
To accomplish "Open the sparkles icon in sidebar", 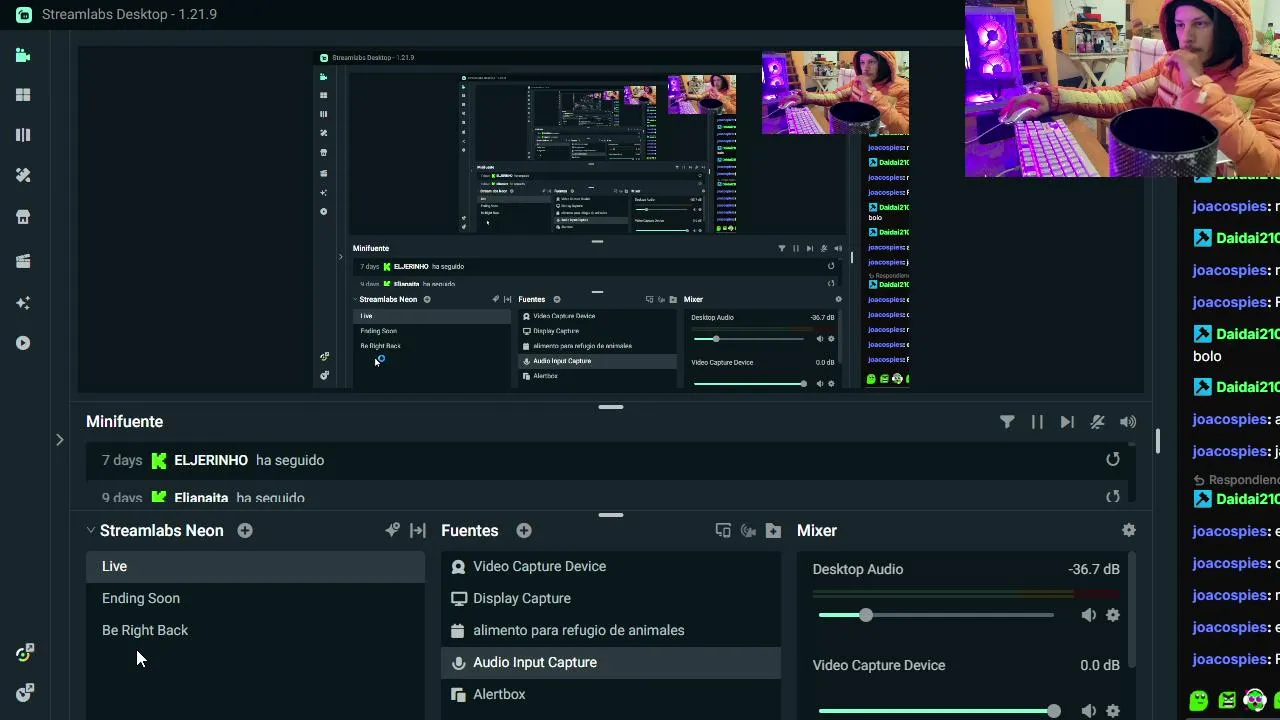I will pyautogui.click(x=23, y=303).
